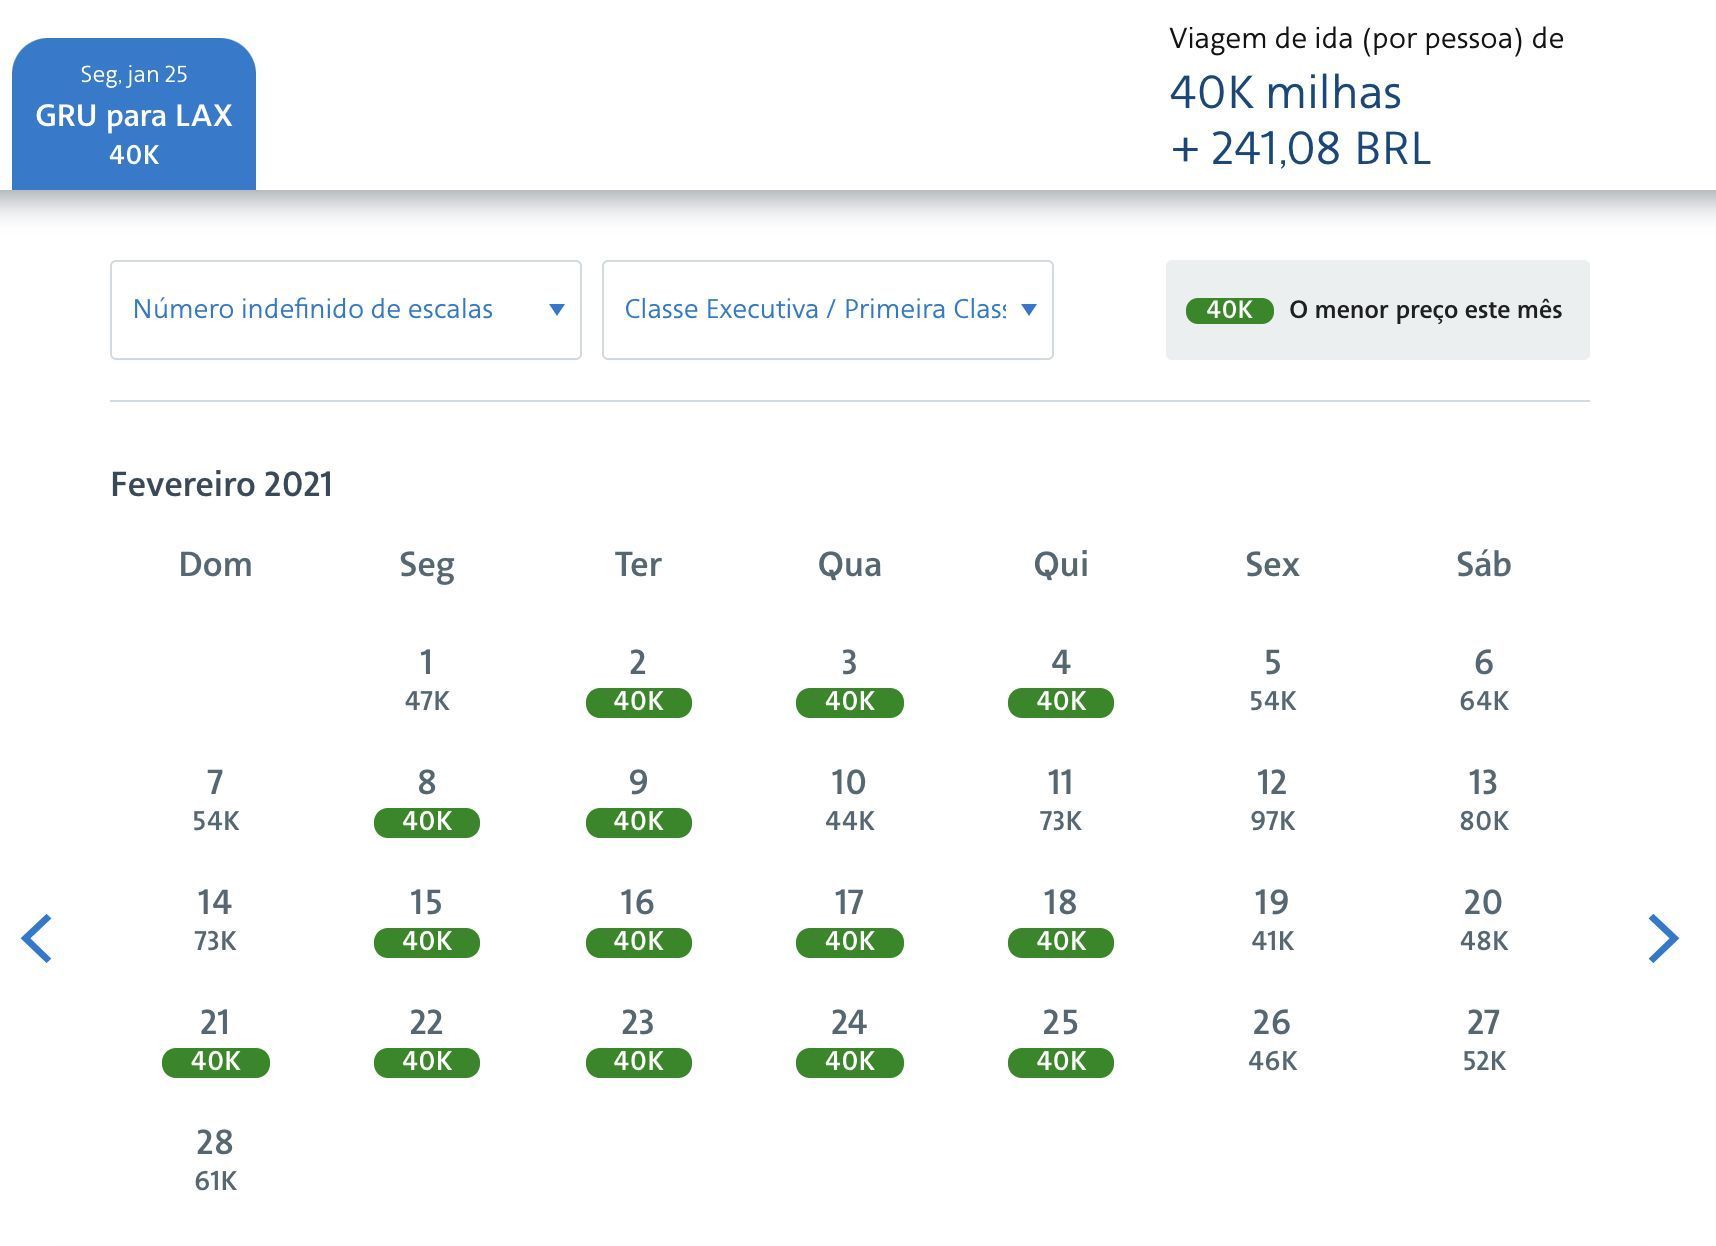The height and width of the screenshot is (1246, 1716).
Task: Select February 15 priced 40K
Action: click(427, 920)
